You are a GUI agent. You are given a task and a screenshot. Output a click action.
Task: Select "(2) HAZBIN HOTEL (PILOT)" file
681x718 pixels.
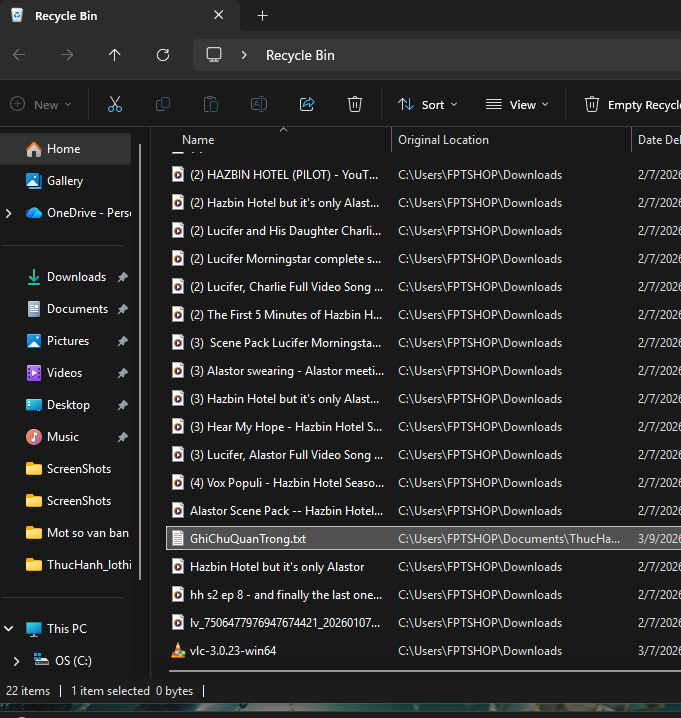(424, 175)
